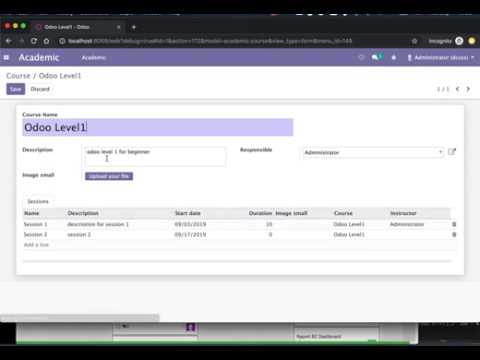
Task: Upload your file for Image small
Action: (109, 176)
